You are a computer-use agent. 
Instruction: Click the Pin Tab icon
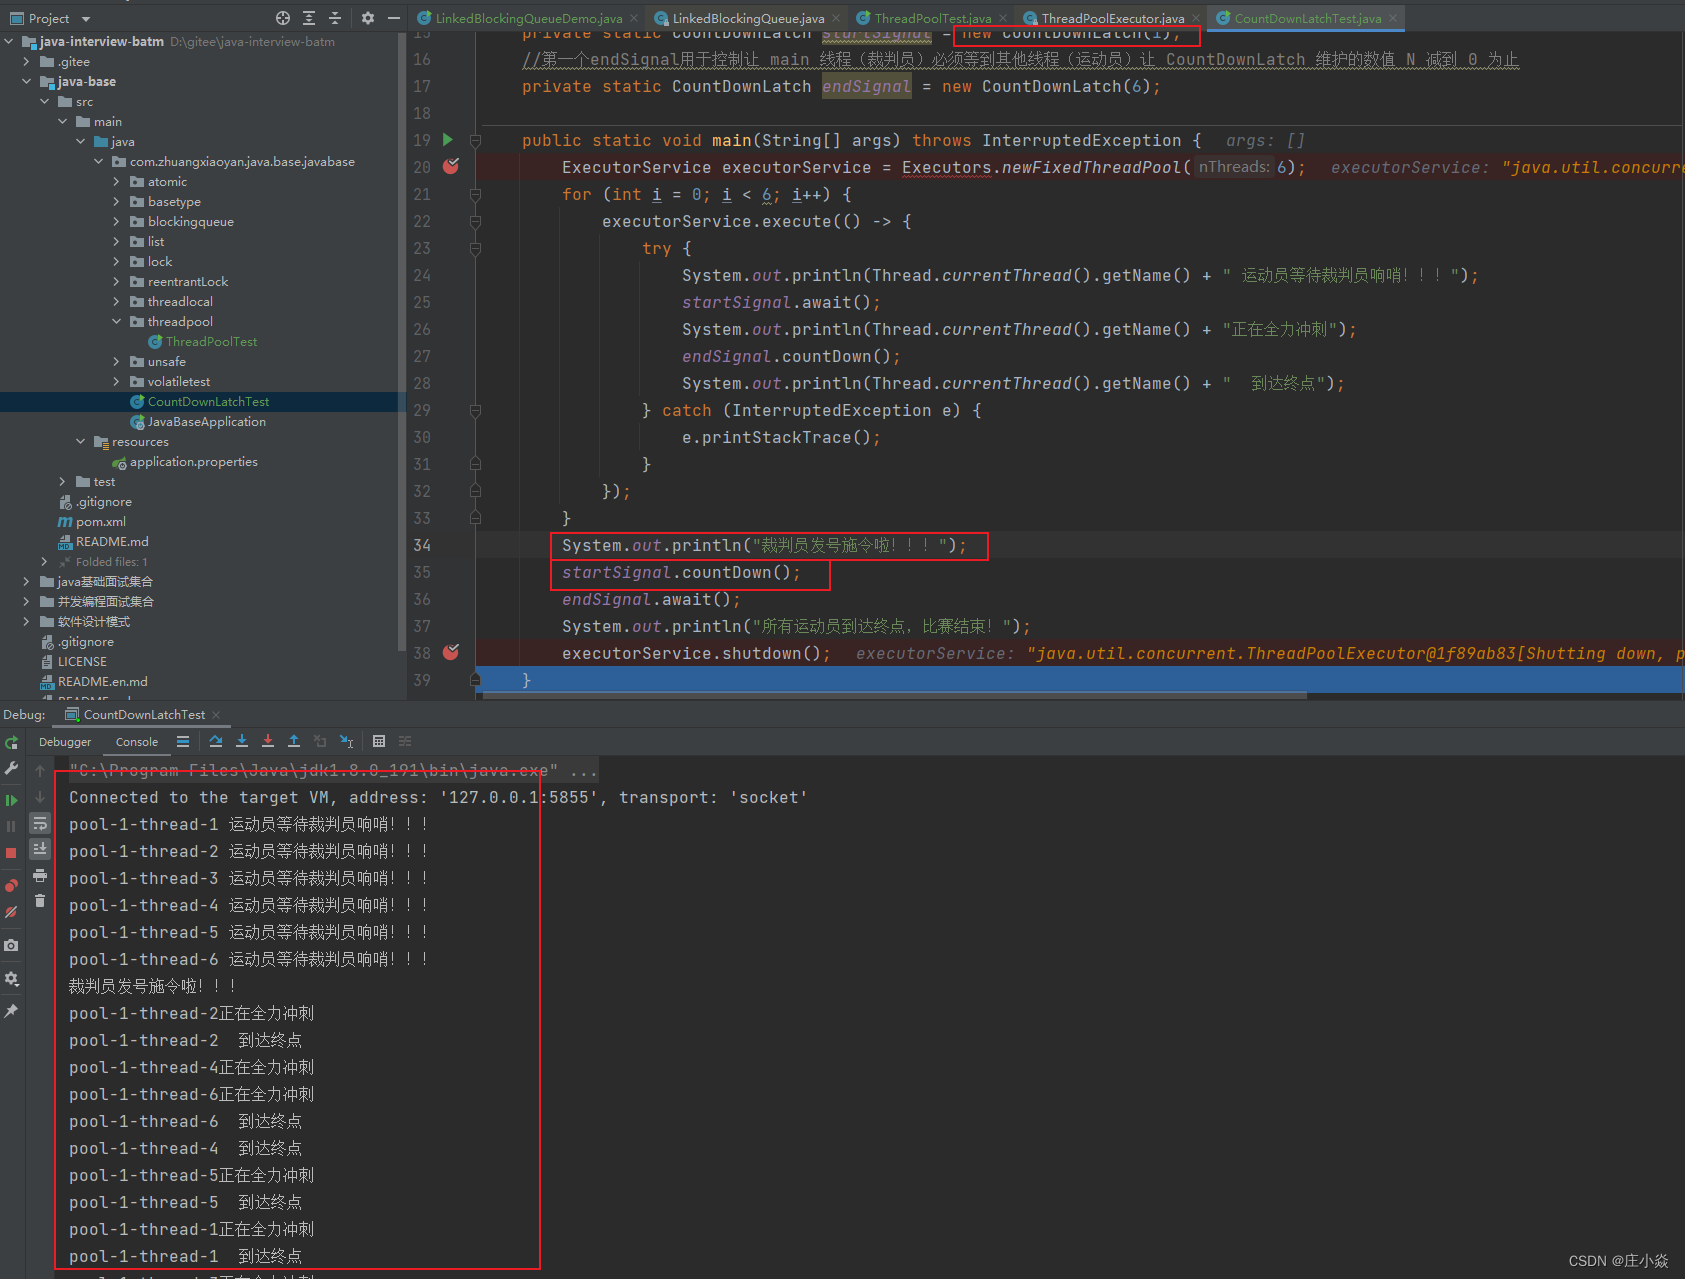tap(11, 1011)
